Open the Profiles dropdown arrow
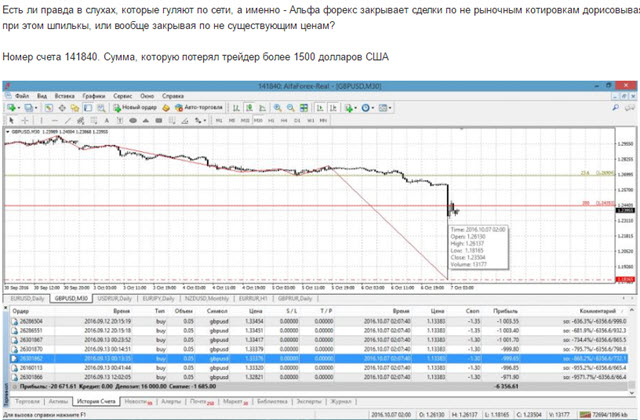This screenshot has height=420, width=640. point(36,108)
